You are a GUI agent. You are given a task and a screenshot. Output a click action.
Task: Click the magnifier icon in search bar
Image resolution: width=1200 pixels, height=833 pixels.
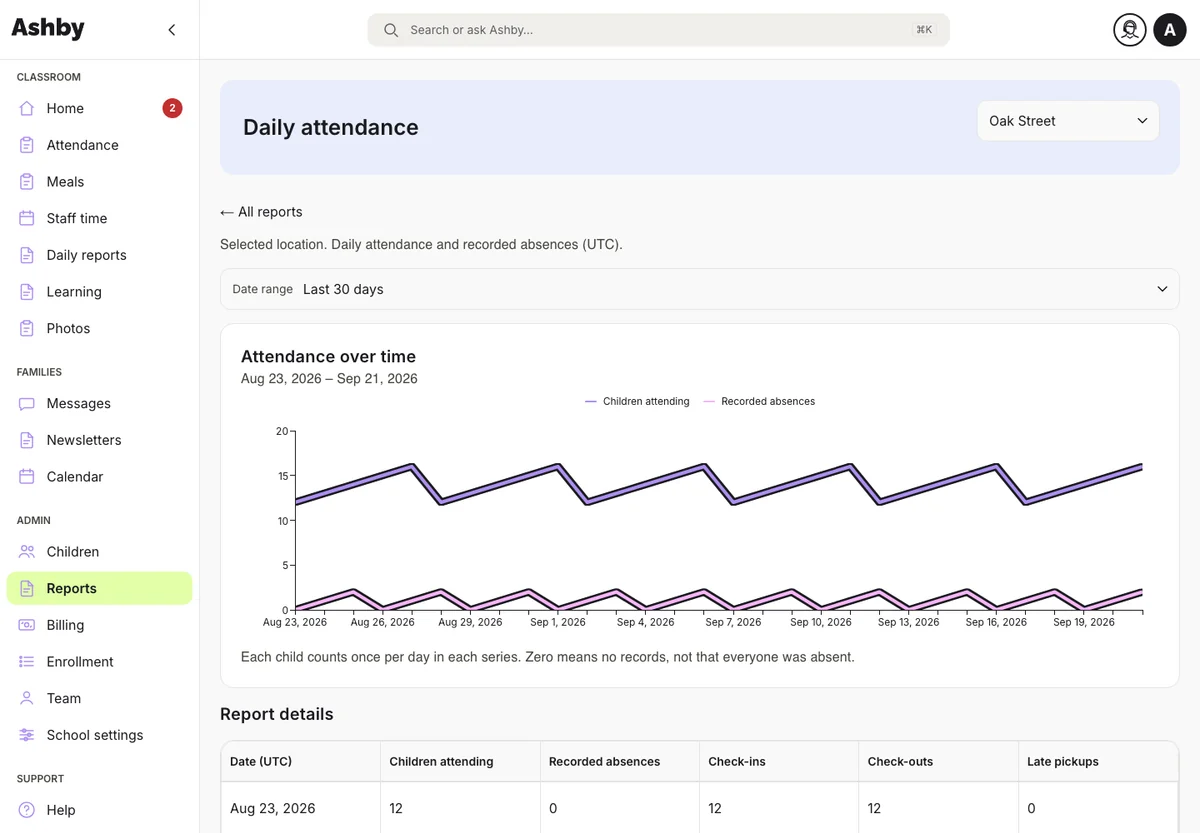(x=391, y=30)
